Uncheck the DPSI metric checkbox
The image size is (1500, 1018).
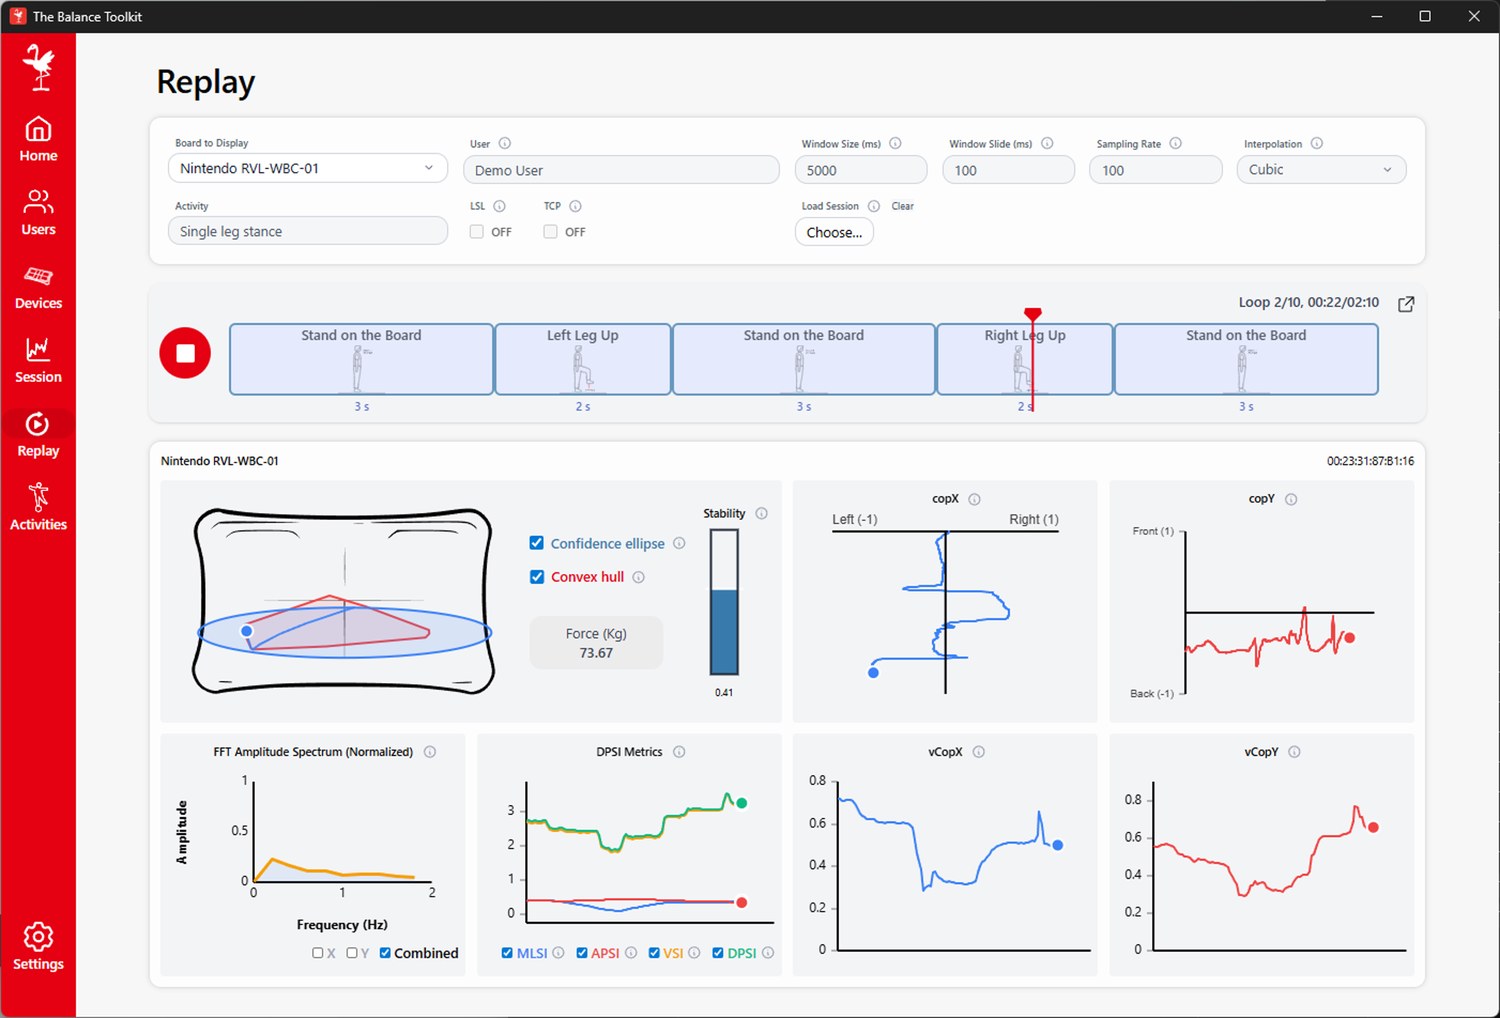718,953
